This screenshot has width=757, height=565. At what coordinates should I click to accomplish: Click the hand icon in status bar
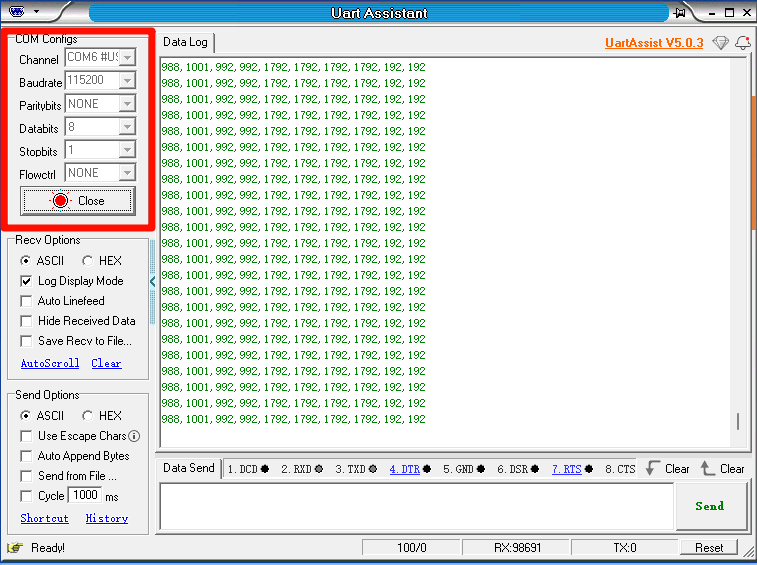tap(15, 548)
